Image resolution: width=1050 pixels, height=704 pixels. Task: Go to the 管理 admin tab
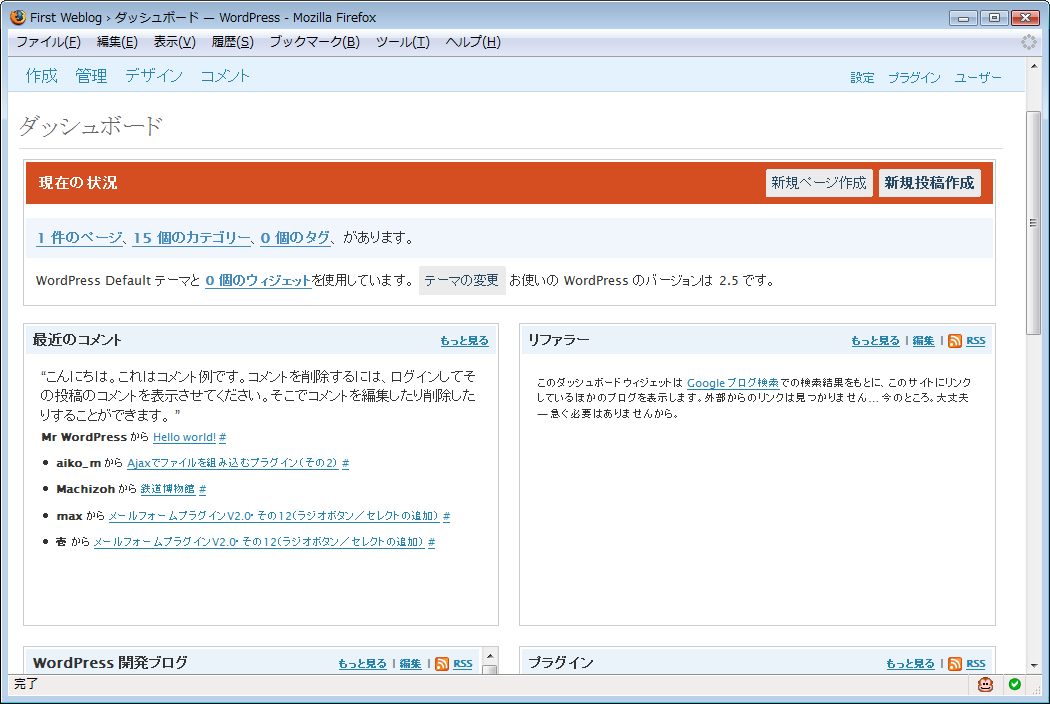(x=91, y=76)
